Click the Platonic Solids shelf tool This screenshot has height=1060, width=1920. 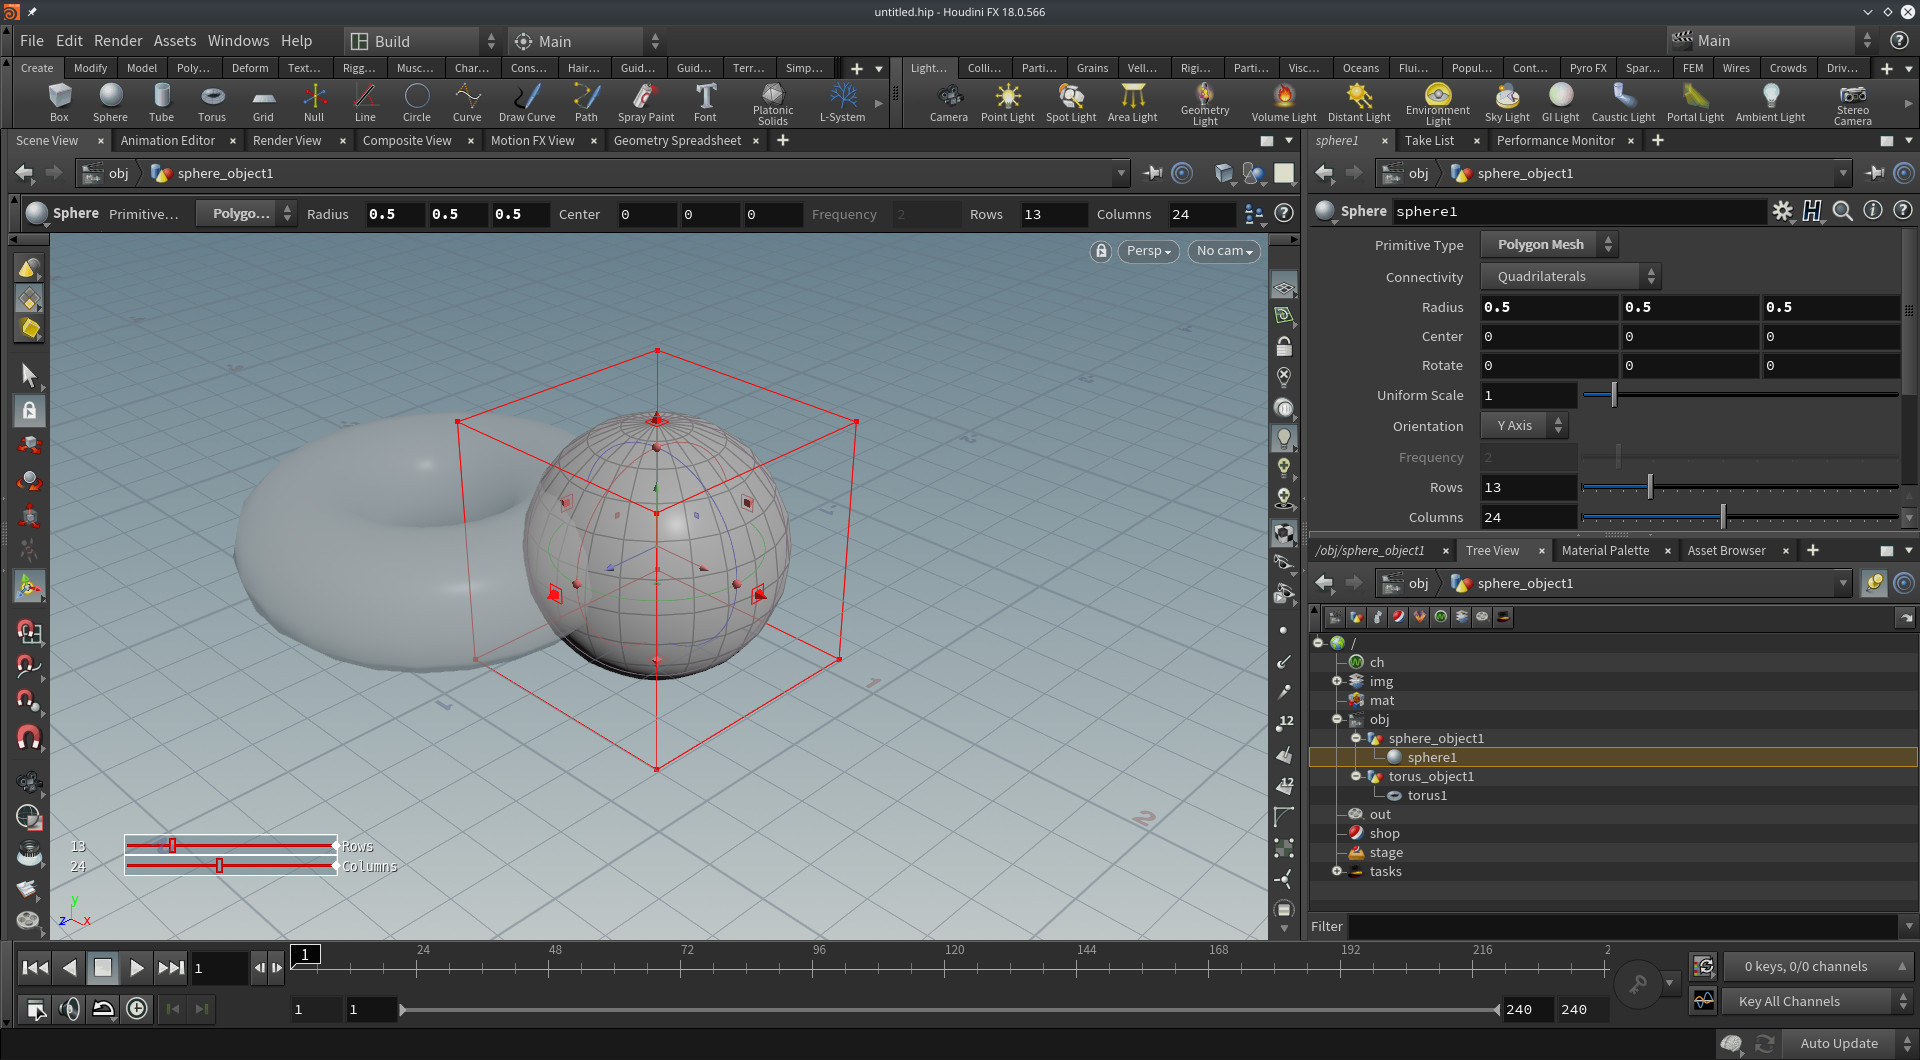coord(772,103)
